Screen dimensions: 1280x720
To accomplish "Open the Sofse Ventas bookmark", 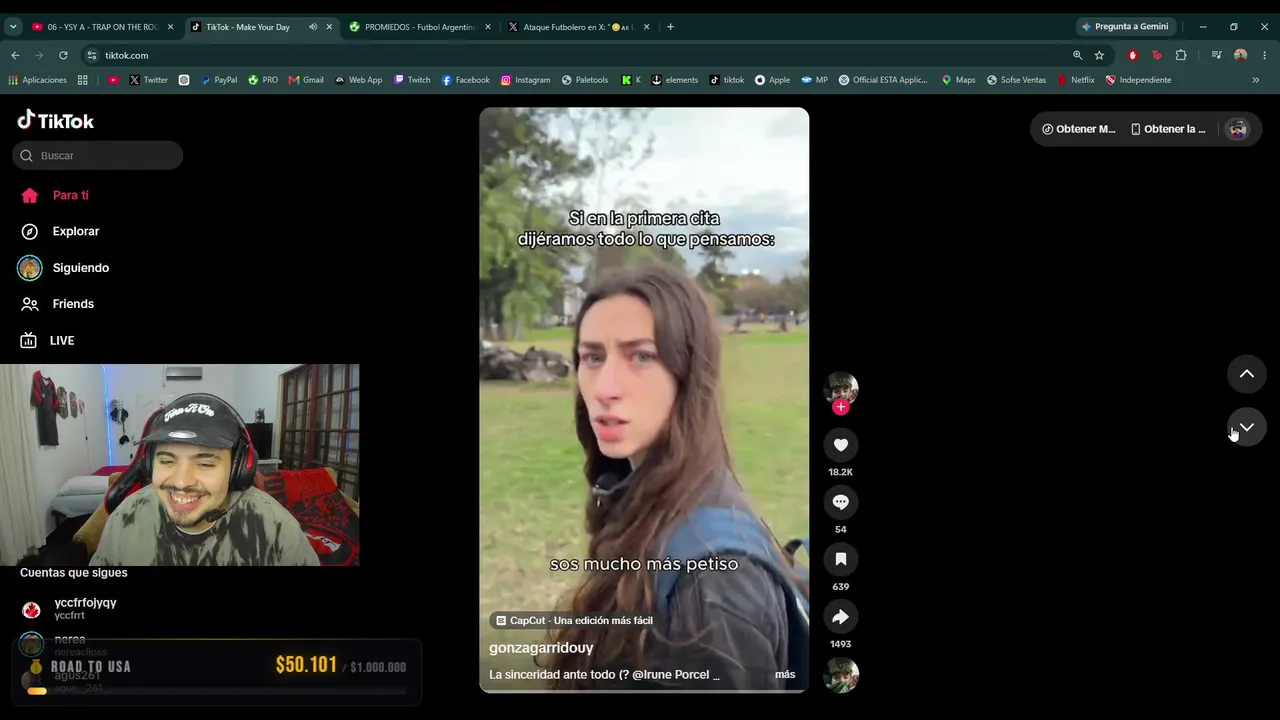I will click(x=1016, y=80).
